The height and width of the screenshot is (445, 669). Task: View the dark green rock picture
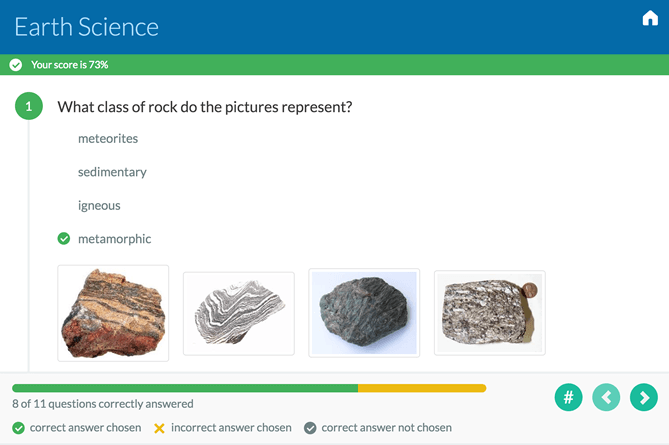click(364, 312)
